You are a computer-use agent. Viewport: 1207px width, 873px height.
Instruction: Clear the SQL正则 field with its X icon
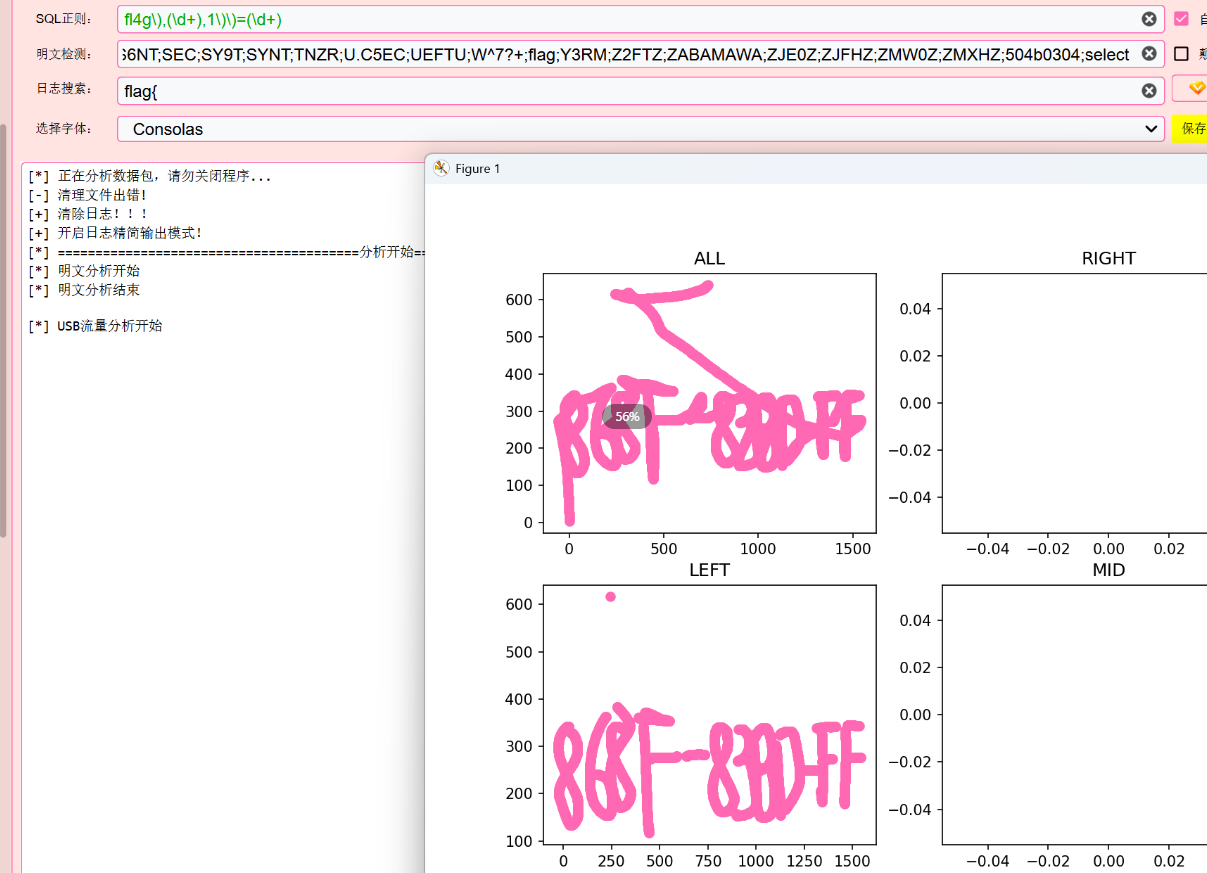point(1149,19)
